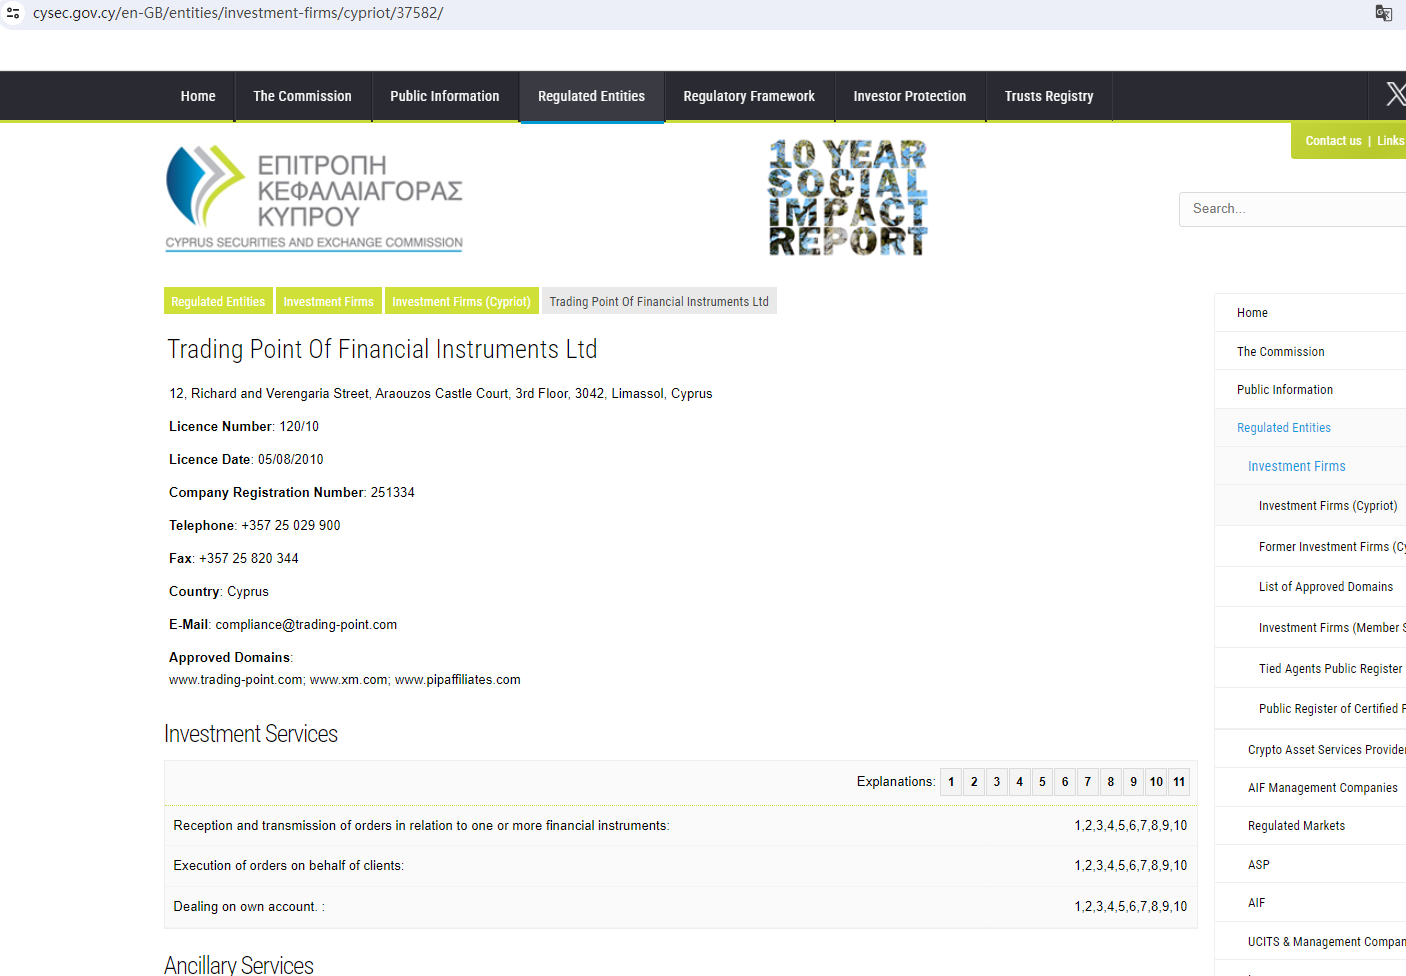Open AIF sidebar item
Viewport: 1406px width, 976px height.
tap(1310, 903)
